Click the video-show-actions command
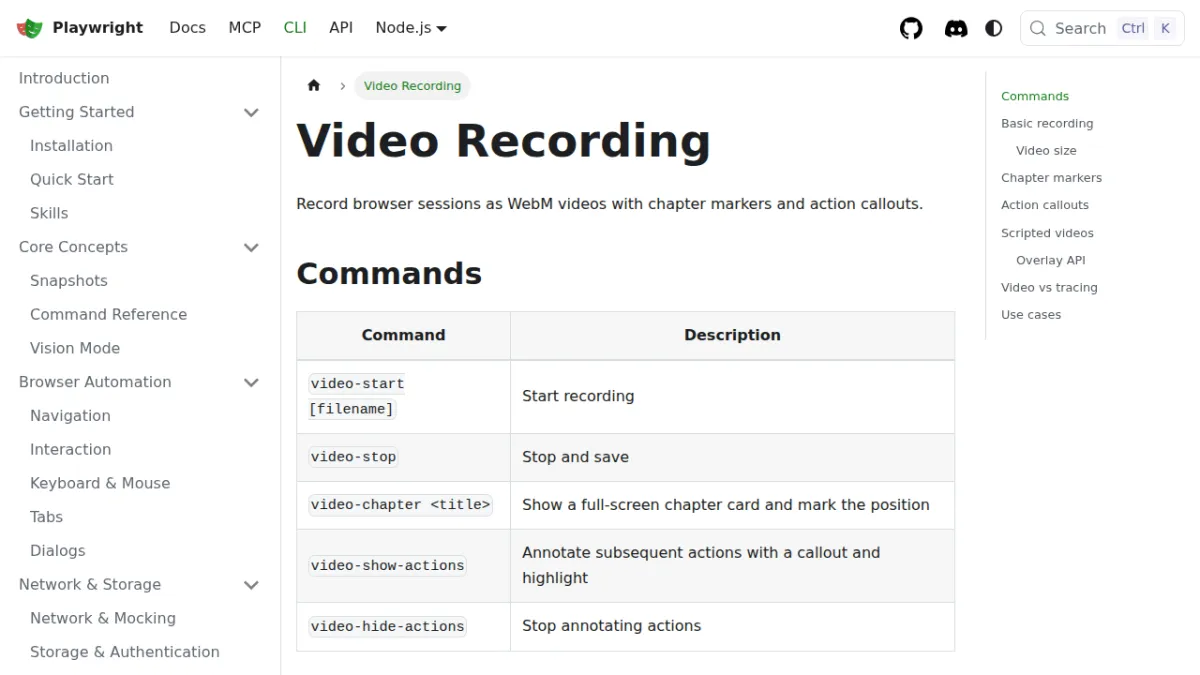The width and height of the screenshot is (1200, 675). coord(388,566)
